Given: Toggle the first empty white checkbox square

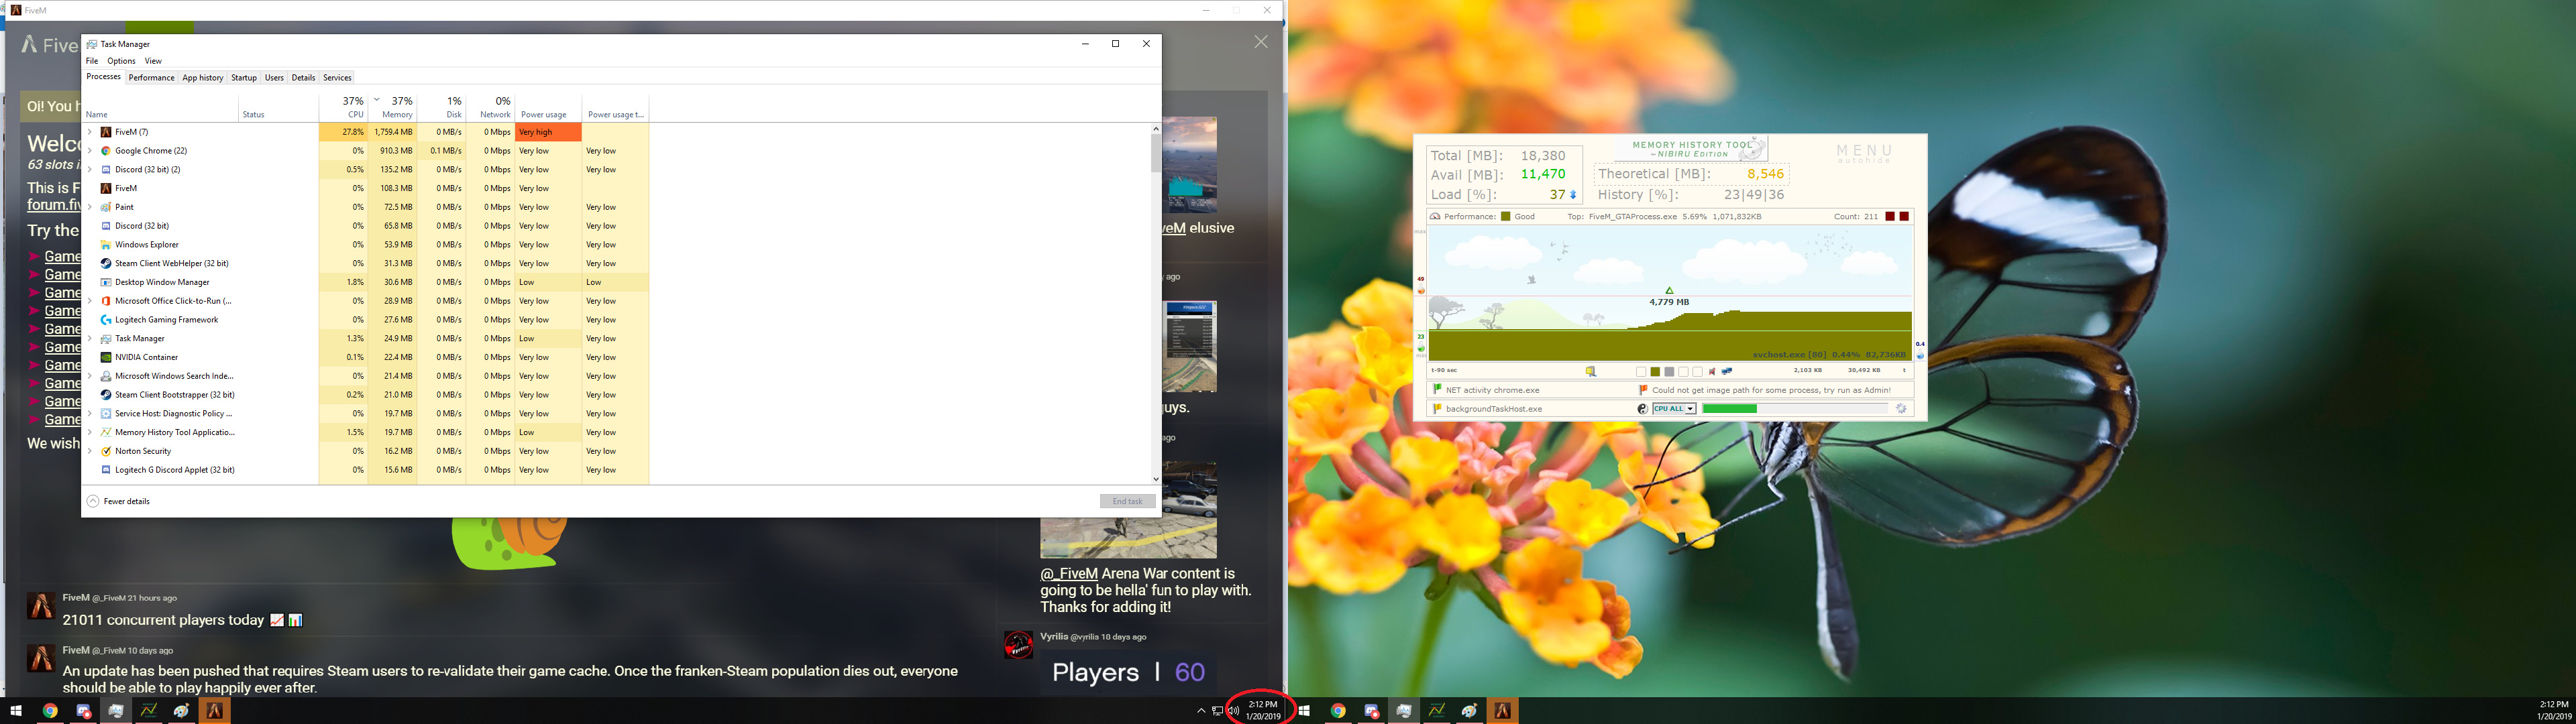Looking at the screenshot, I should (x=1641, y=371).
